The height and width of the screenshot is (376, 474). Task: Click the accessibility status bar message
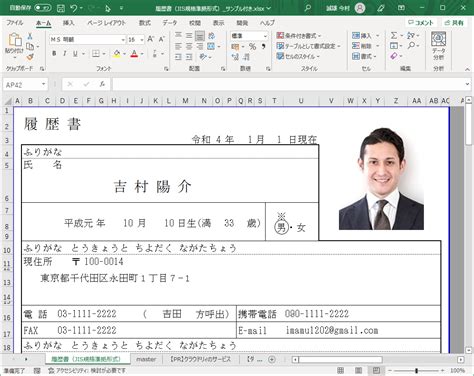click(87, 370)
